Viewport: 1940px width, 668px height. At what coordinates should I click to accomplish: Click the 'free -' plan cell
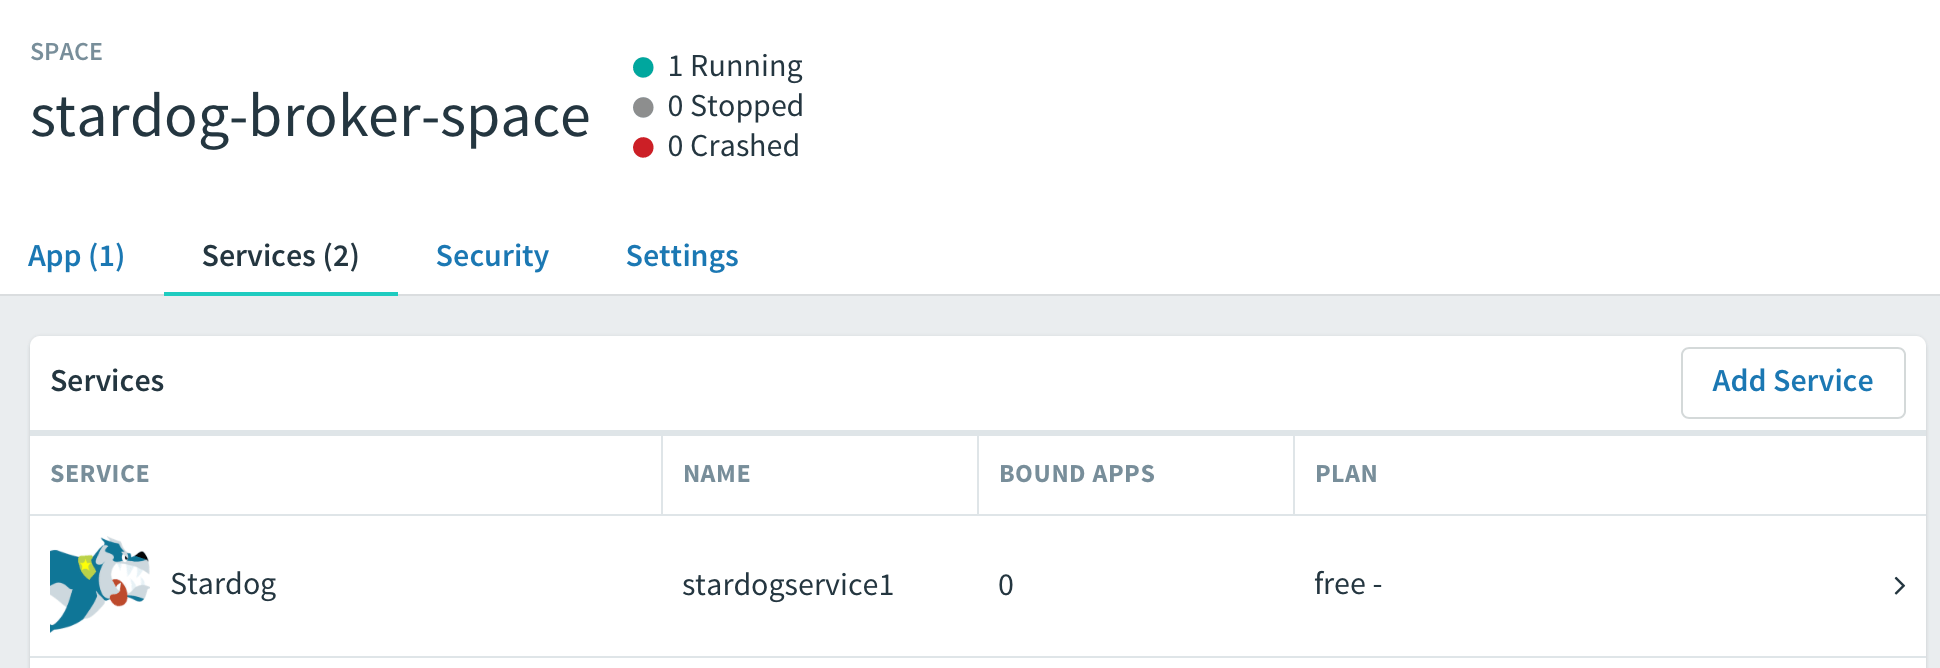(1347, 584)
